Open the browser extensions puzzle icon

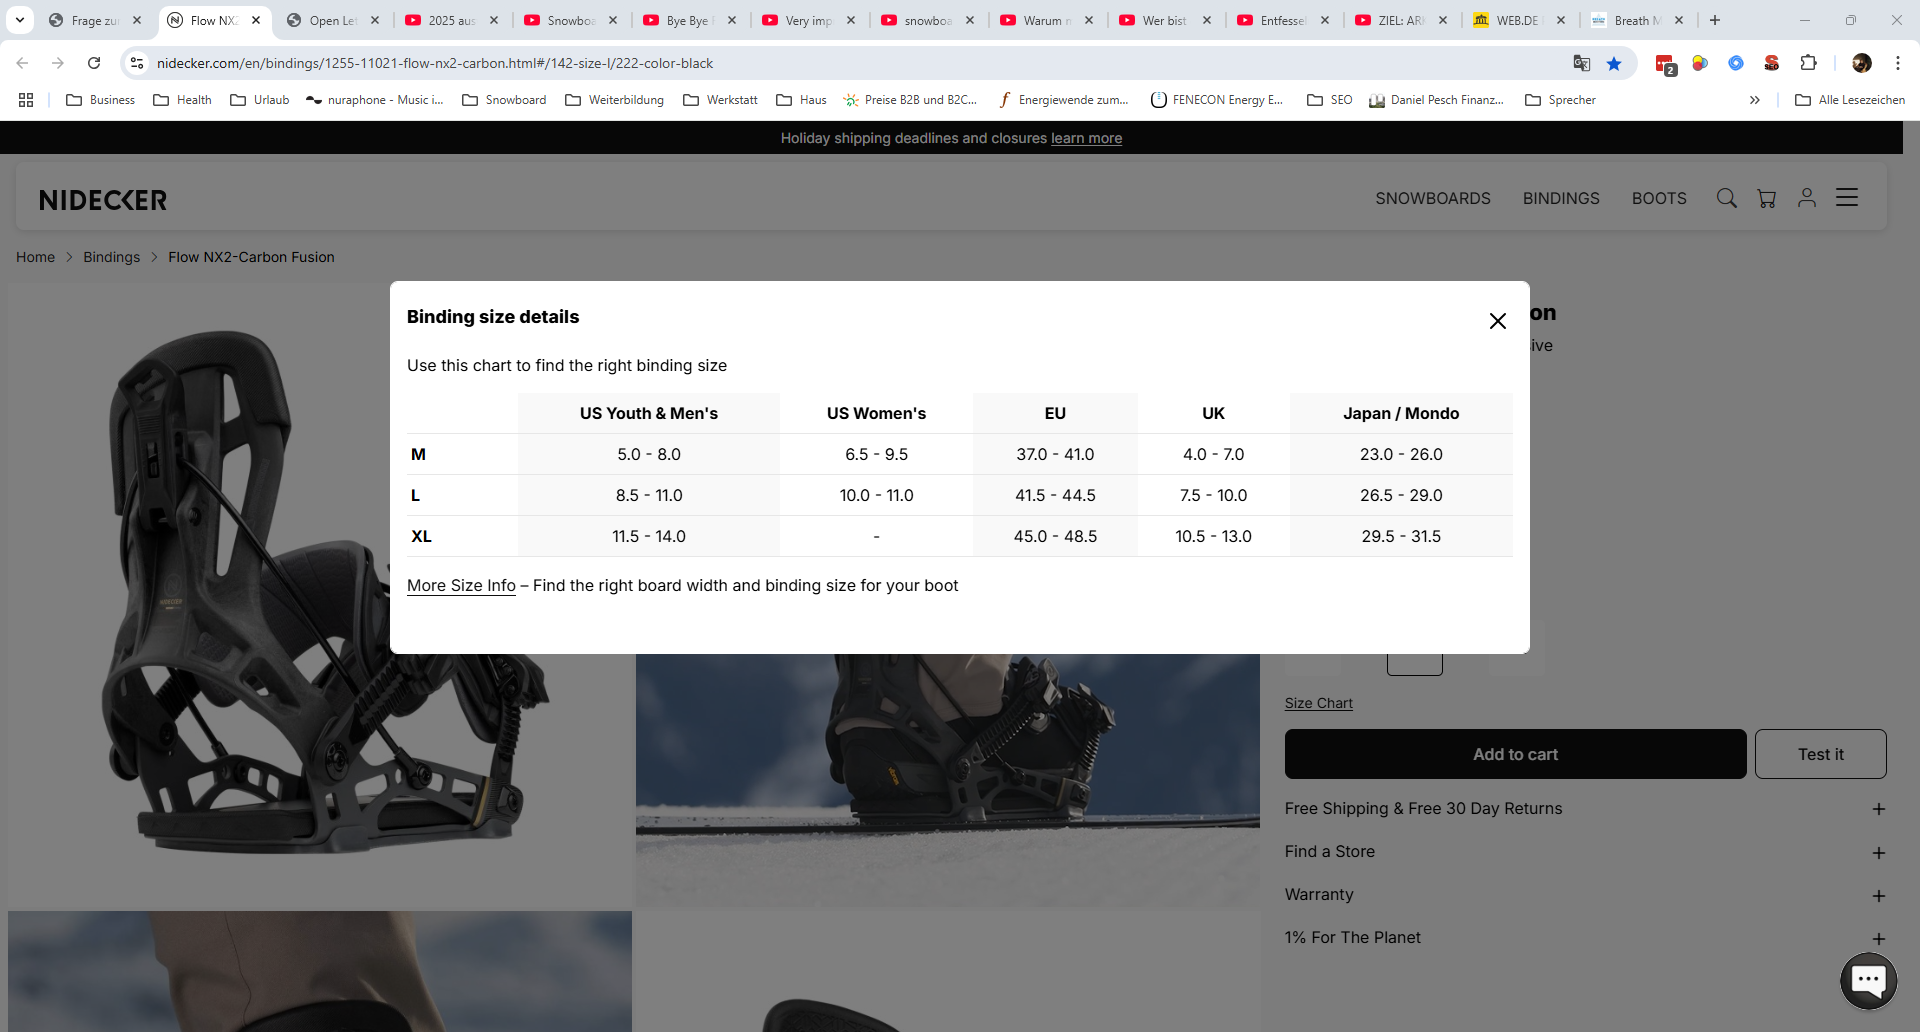1808,63
